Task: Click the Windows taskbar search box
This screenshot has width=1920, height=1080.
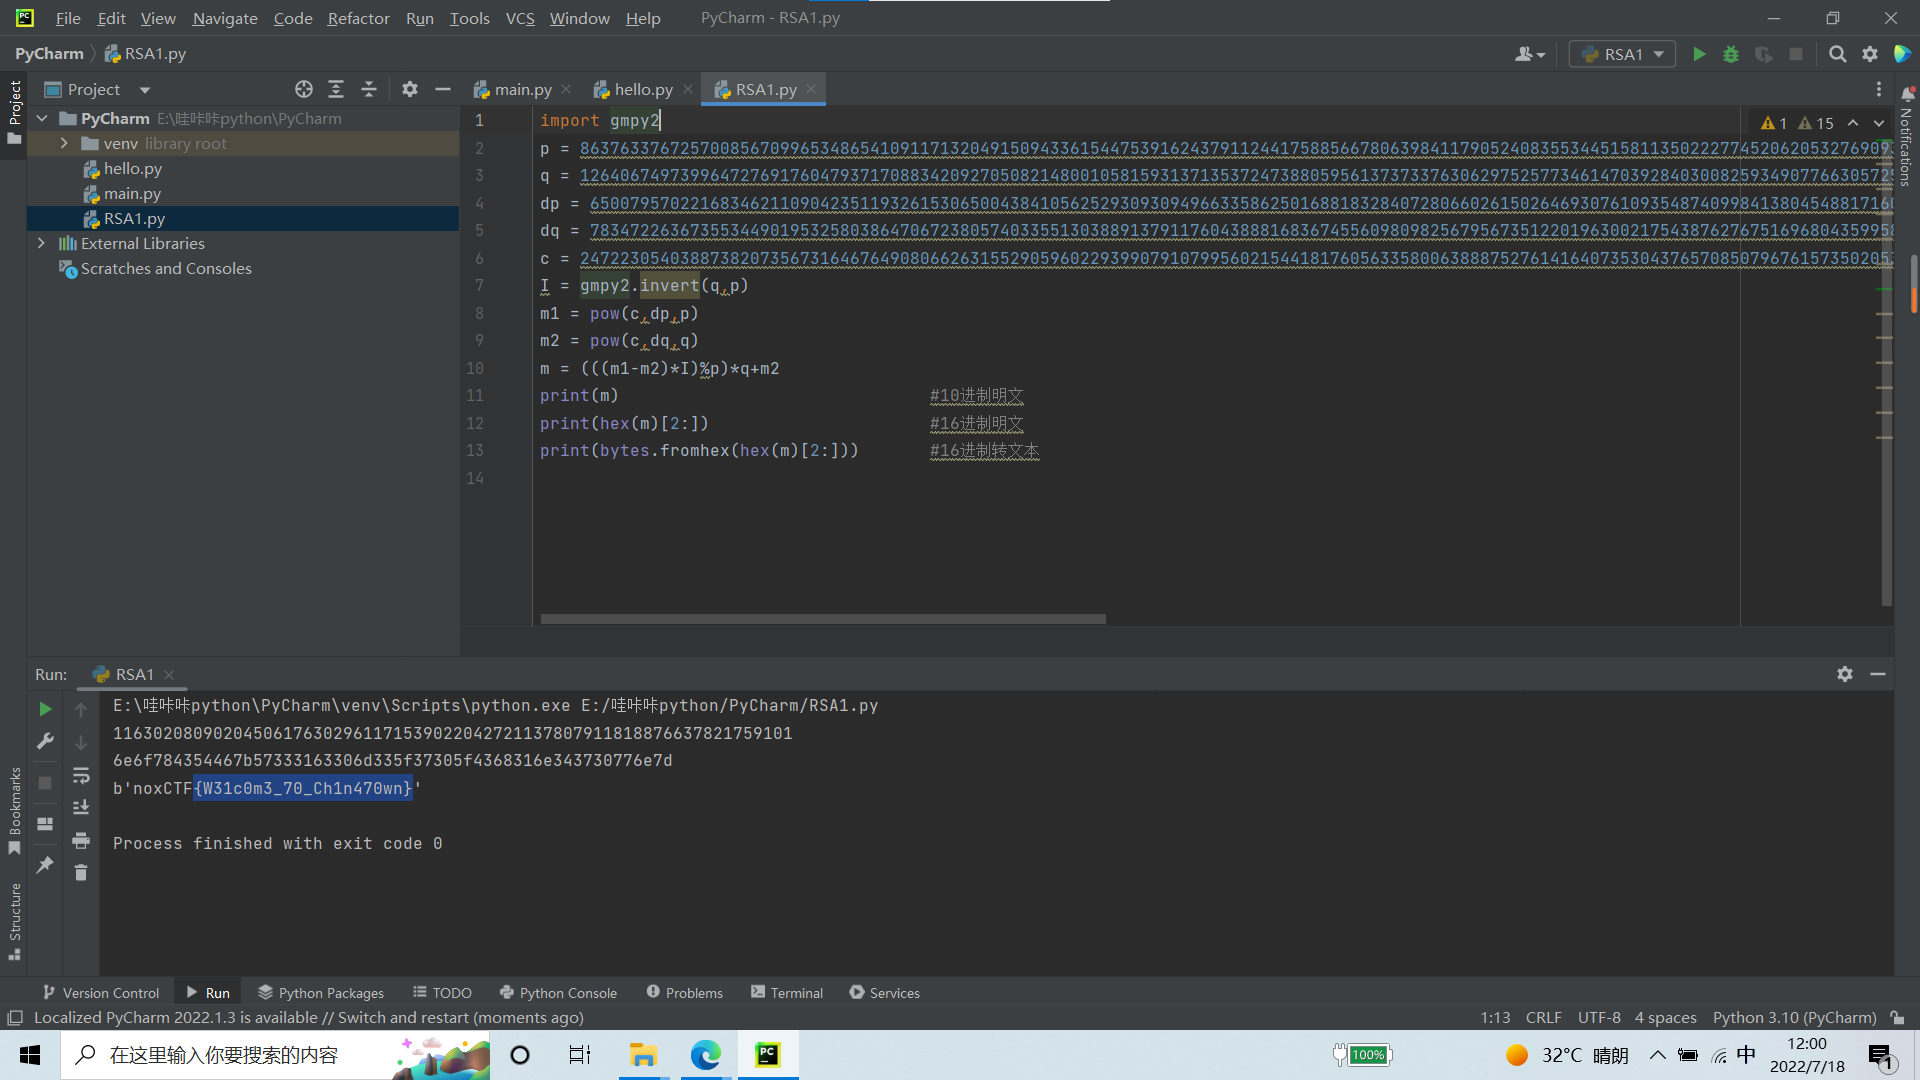Action: [224, 1055]
